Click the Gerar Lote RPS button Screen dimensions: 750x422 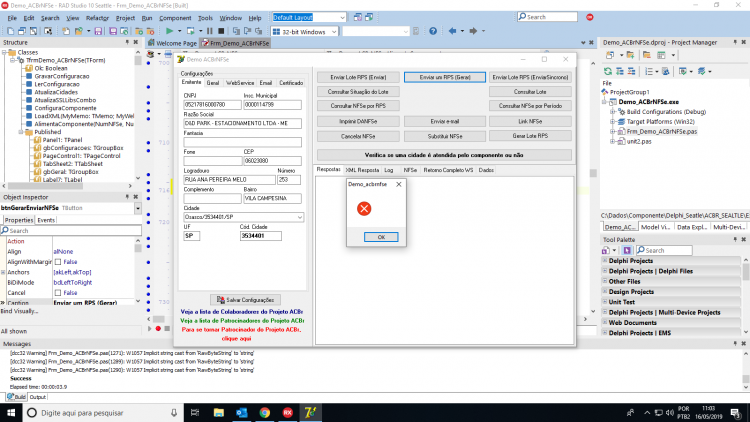pos(530,136)
